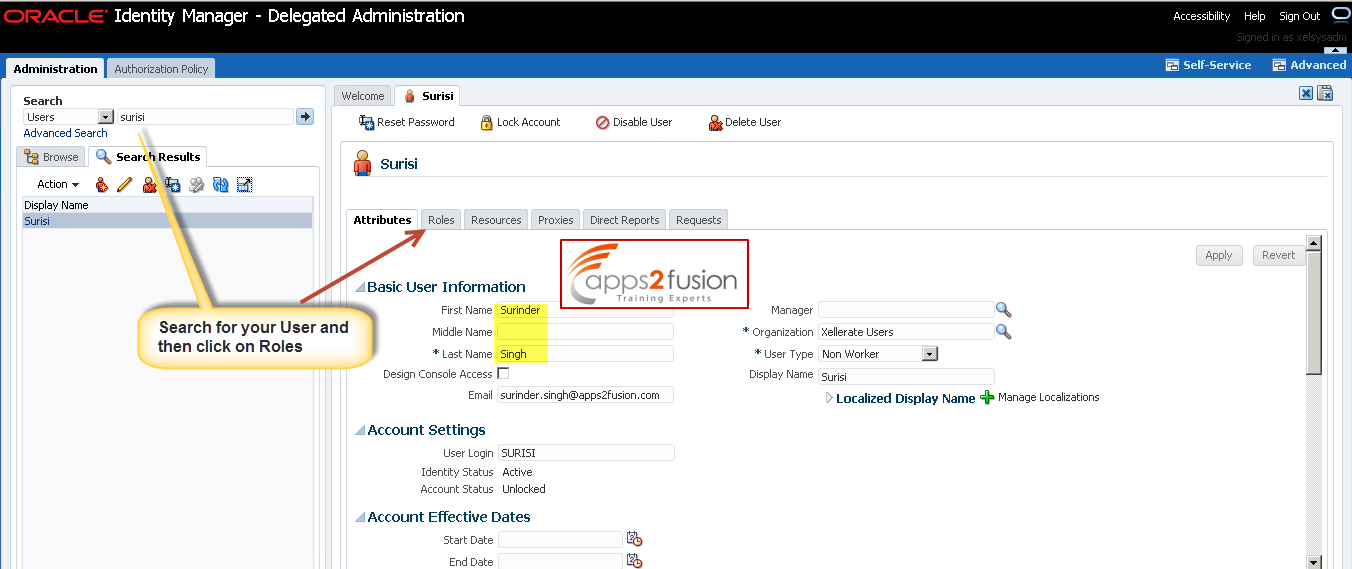Viewport: 1352px width, 569px height.
Task: Click the close all tabs icon
Action: click(1325, 93)
